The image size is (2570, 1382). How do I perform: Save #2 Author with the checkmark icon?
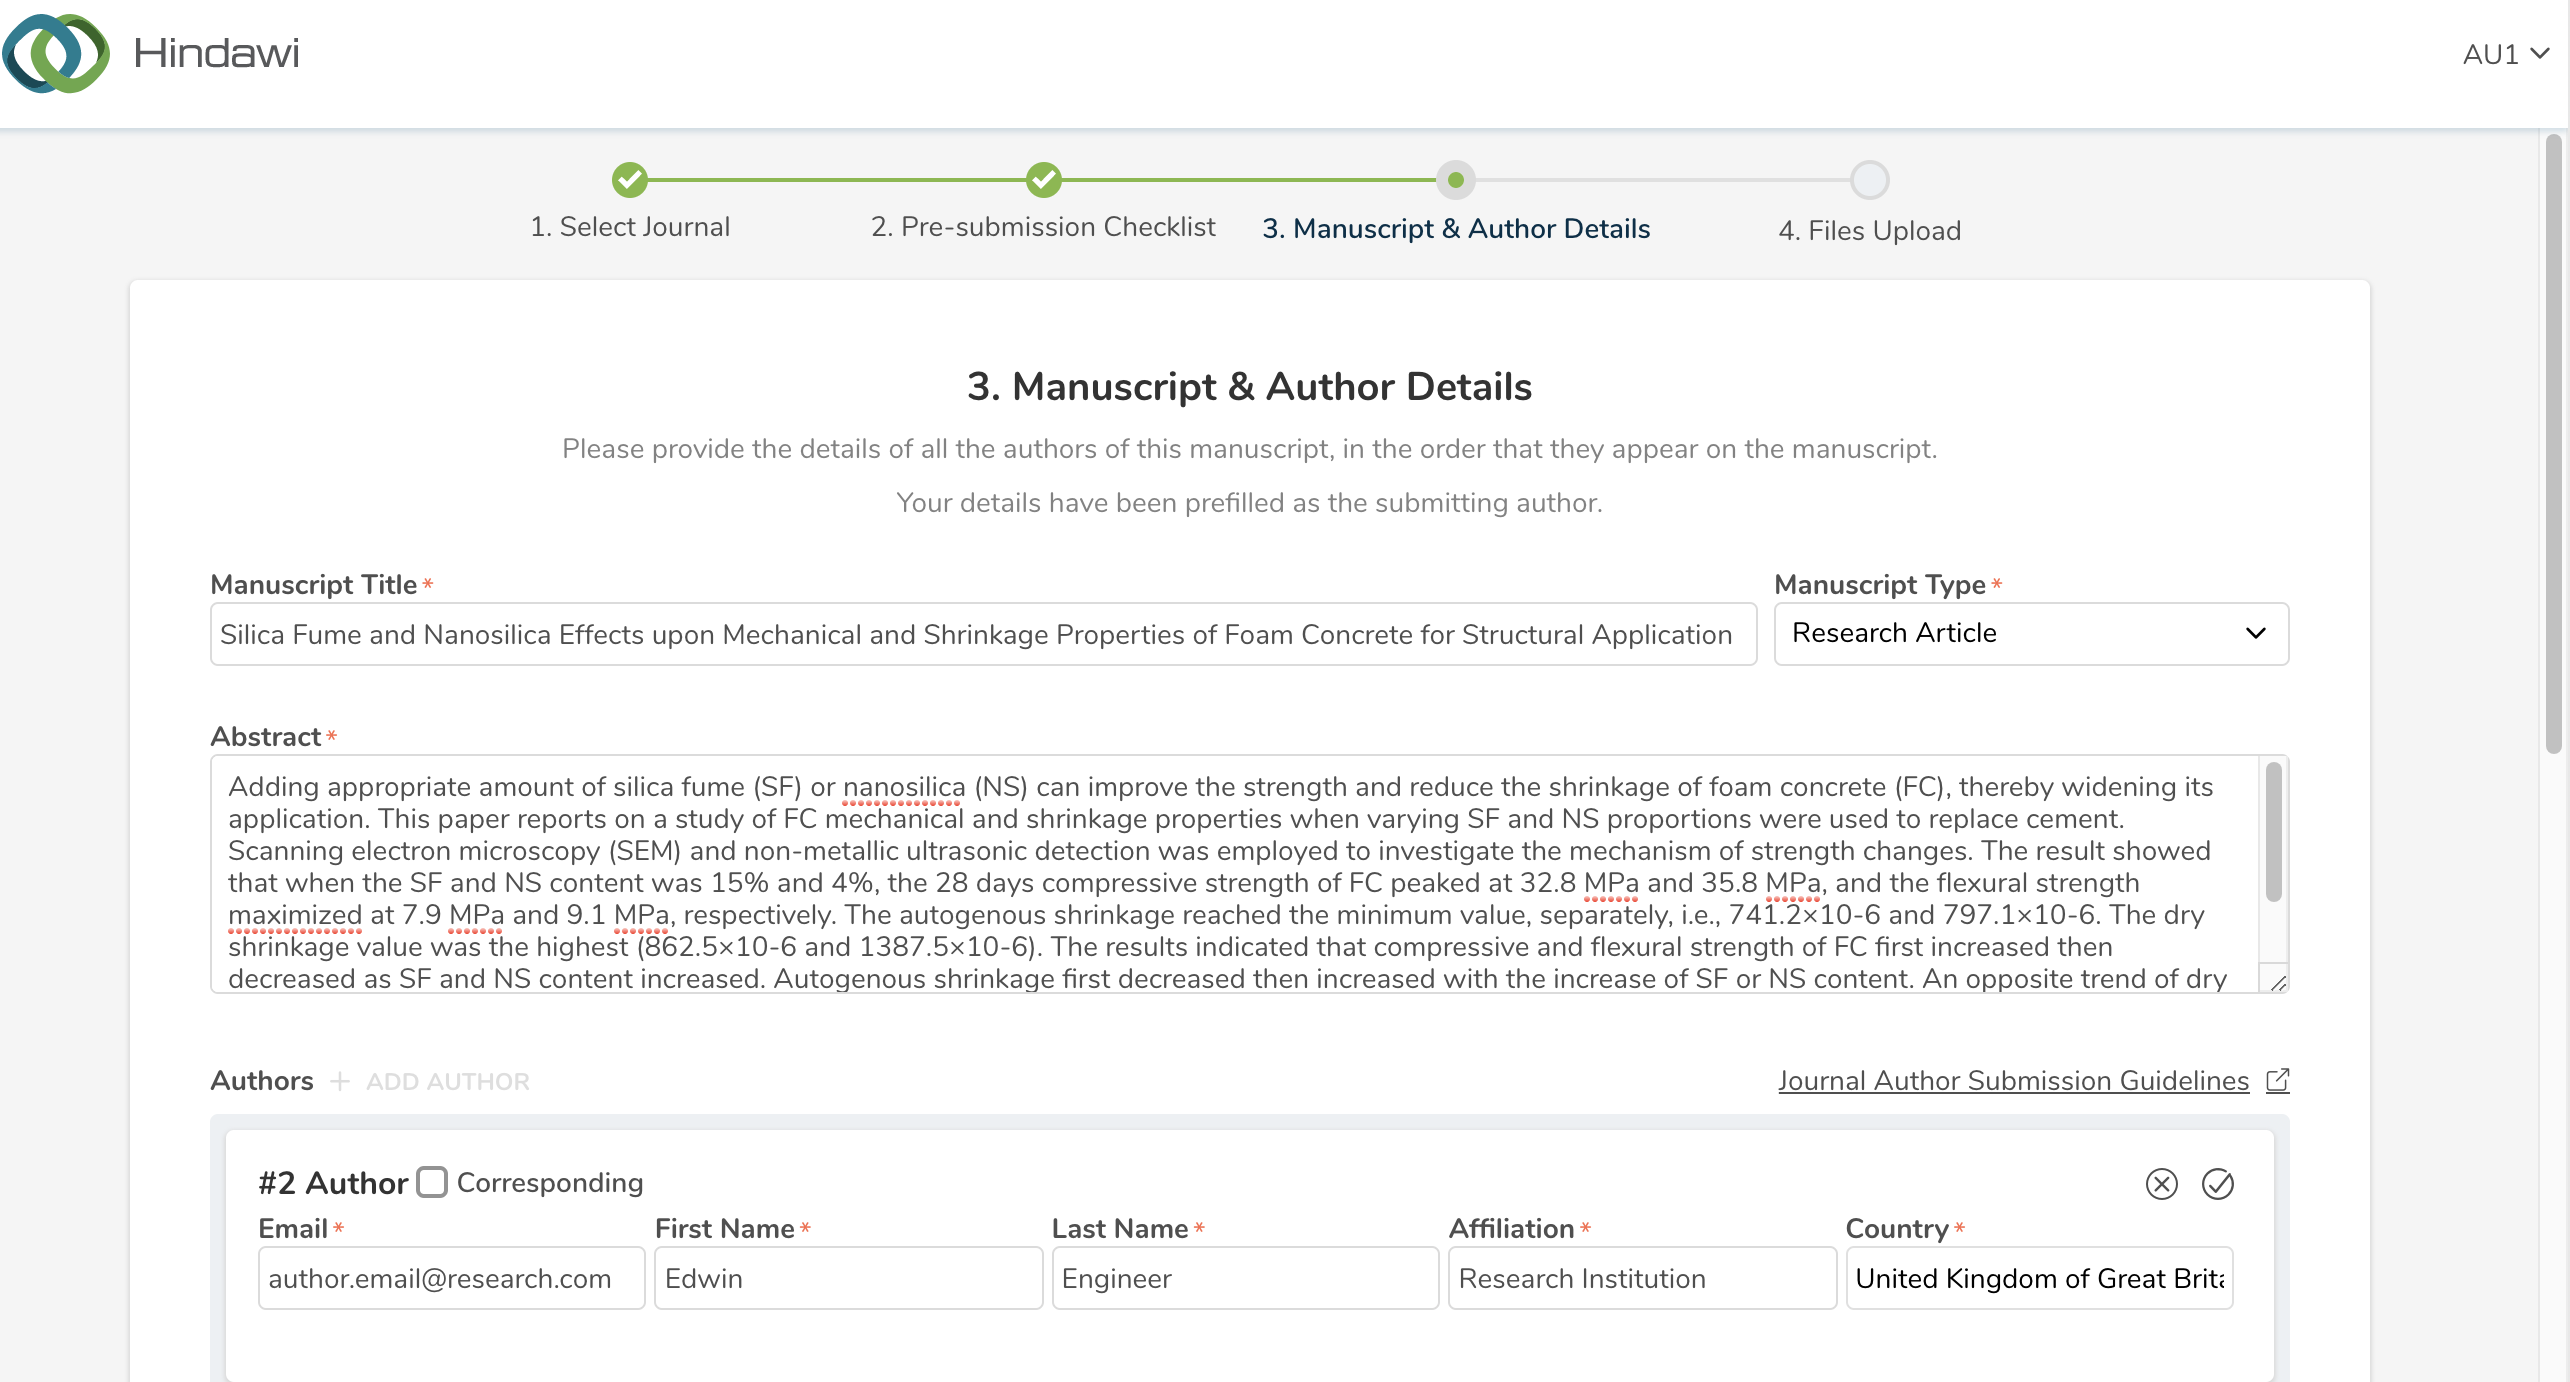point(2217,1184)
